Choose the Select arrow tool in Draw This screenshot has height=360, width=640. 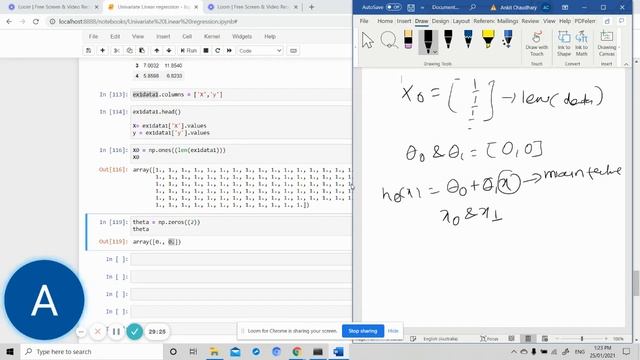pyautogui.click(x=368, y=41)
